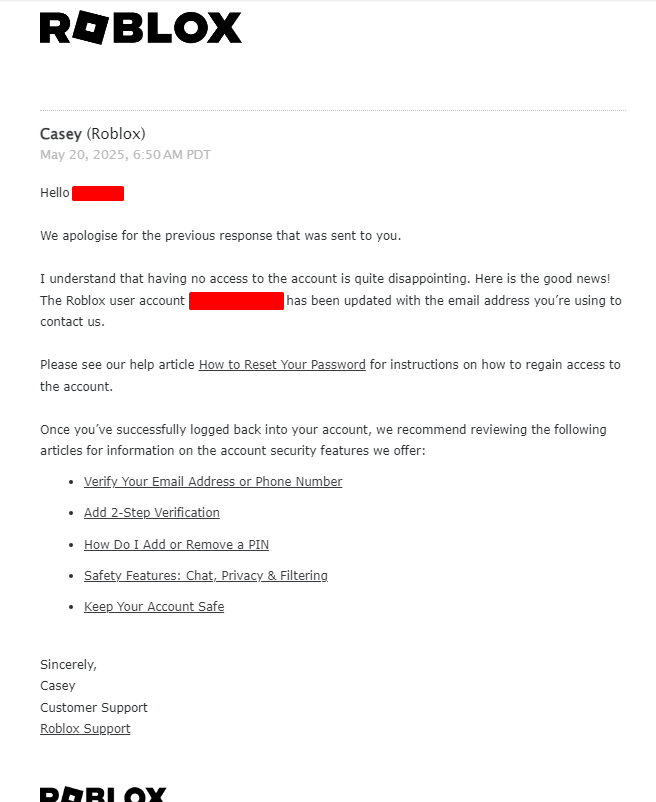Click the Roblox logo at the top
656x802 pixels.
coord(140,28)
